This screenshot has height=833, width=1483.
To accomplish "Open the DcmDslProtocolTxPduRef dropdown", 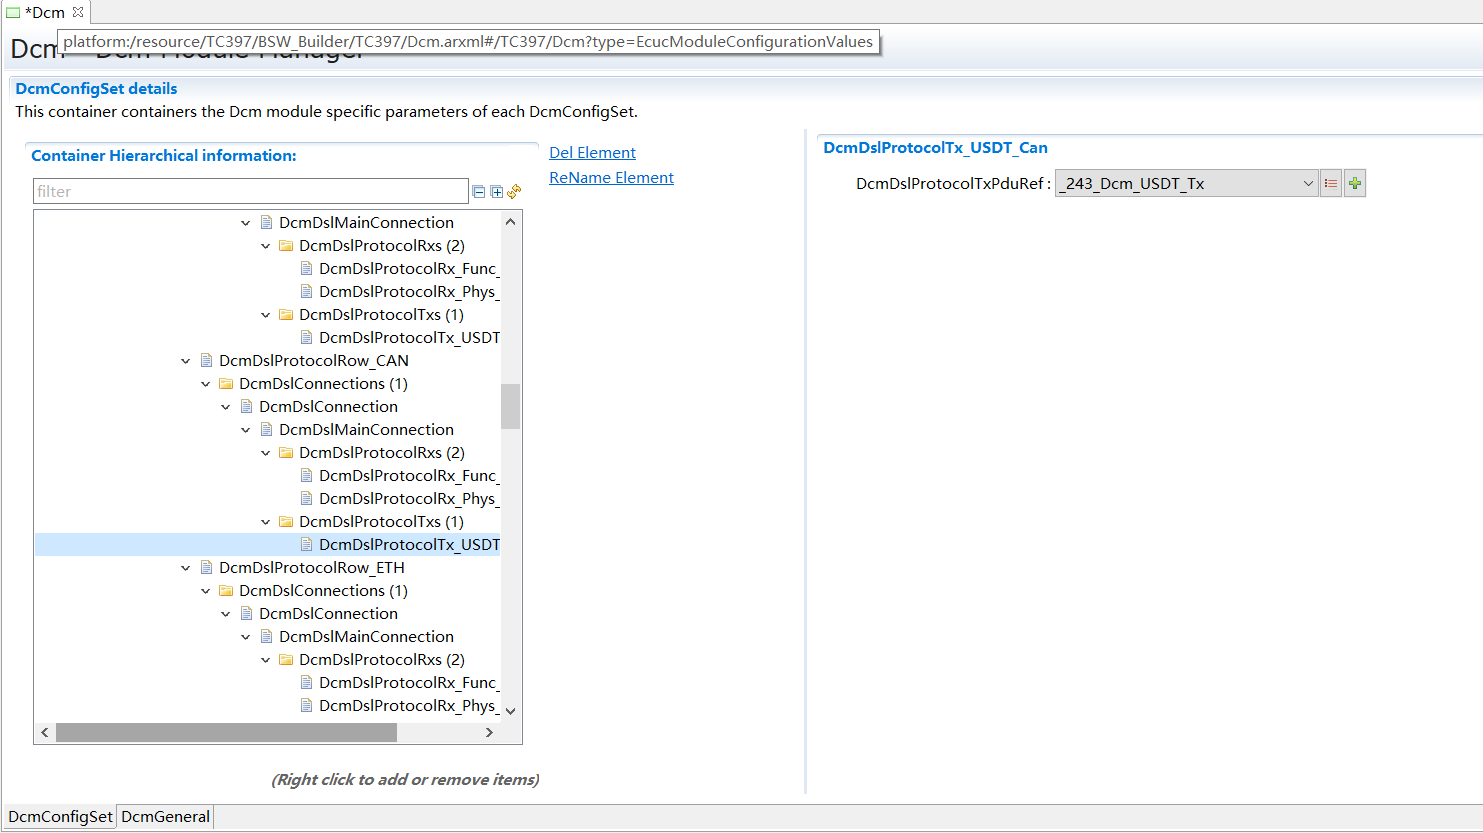I will (1307, 183).
